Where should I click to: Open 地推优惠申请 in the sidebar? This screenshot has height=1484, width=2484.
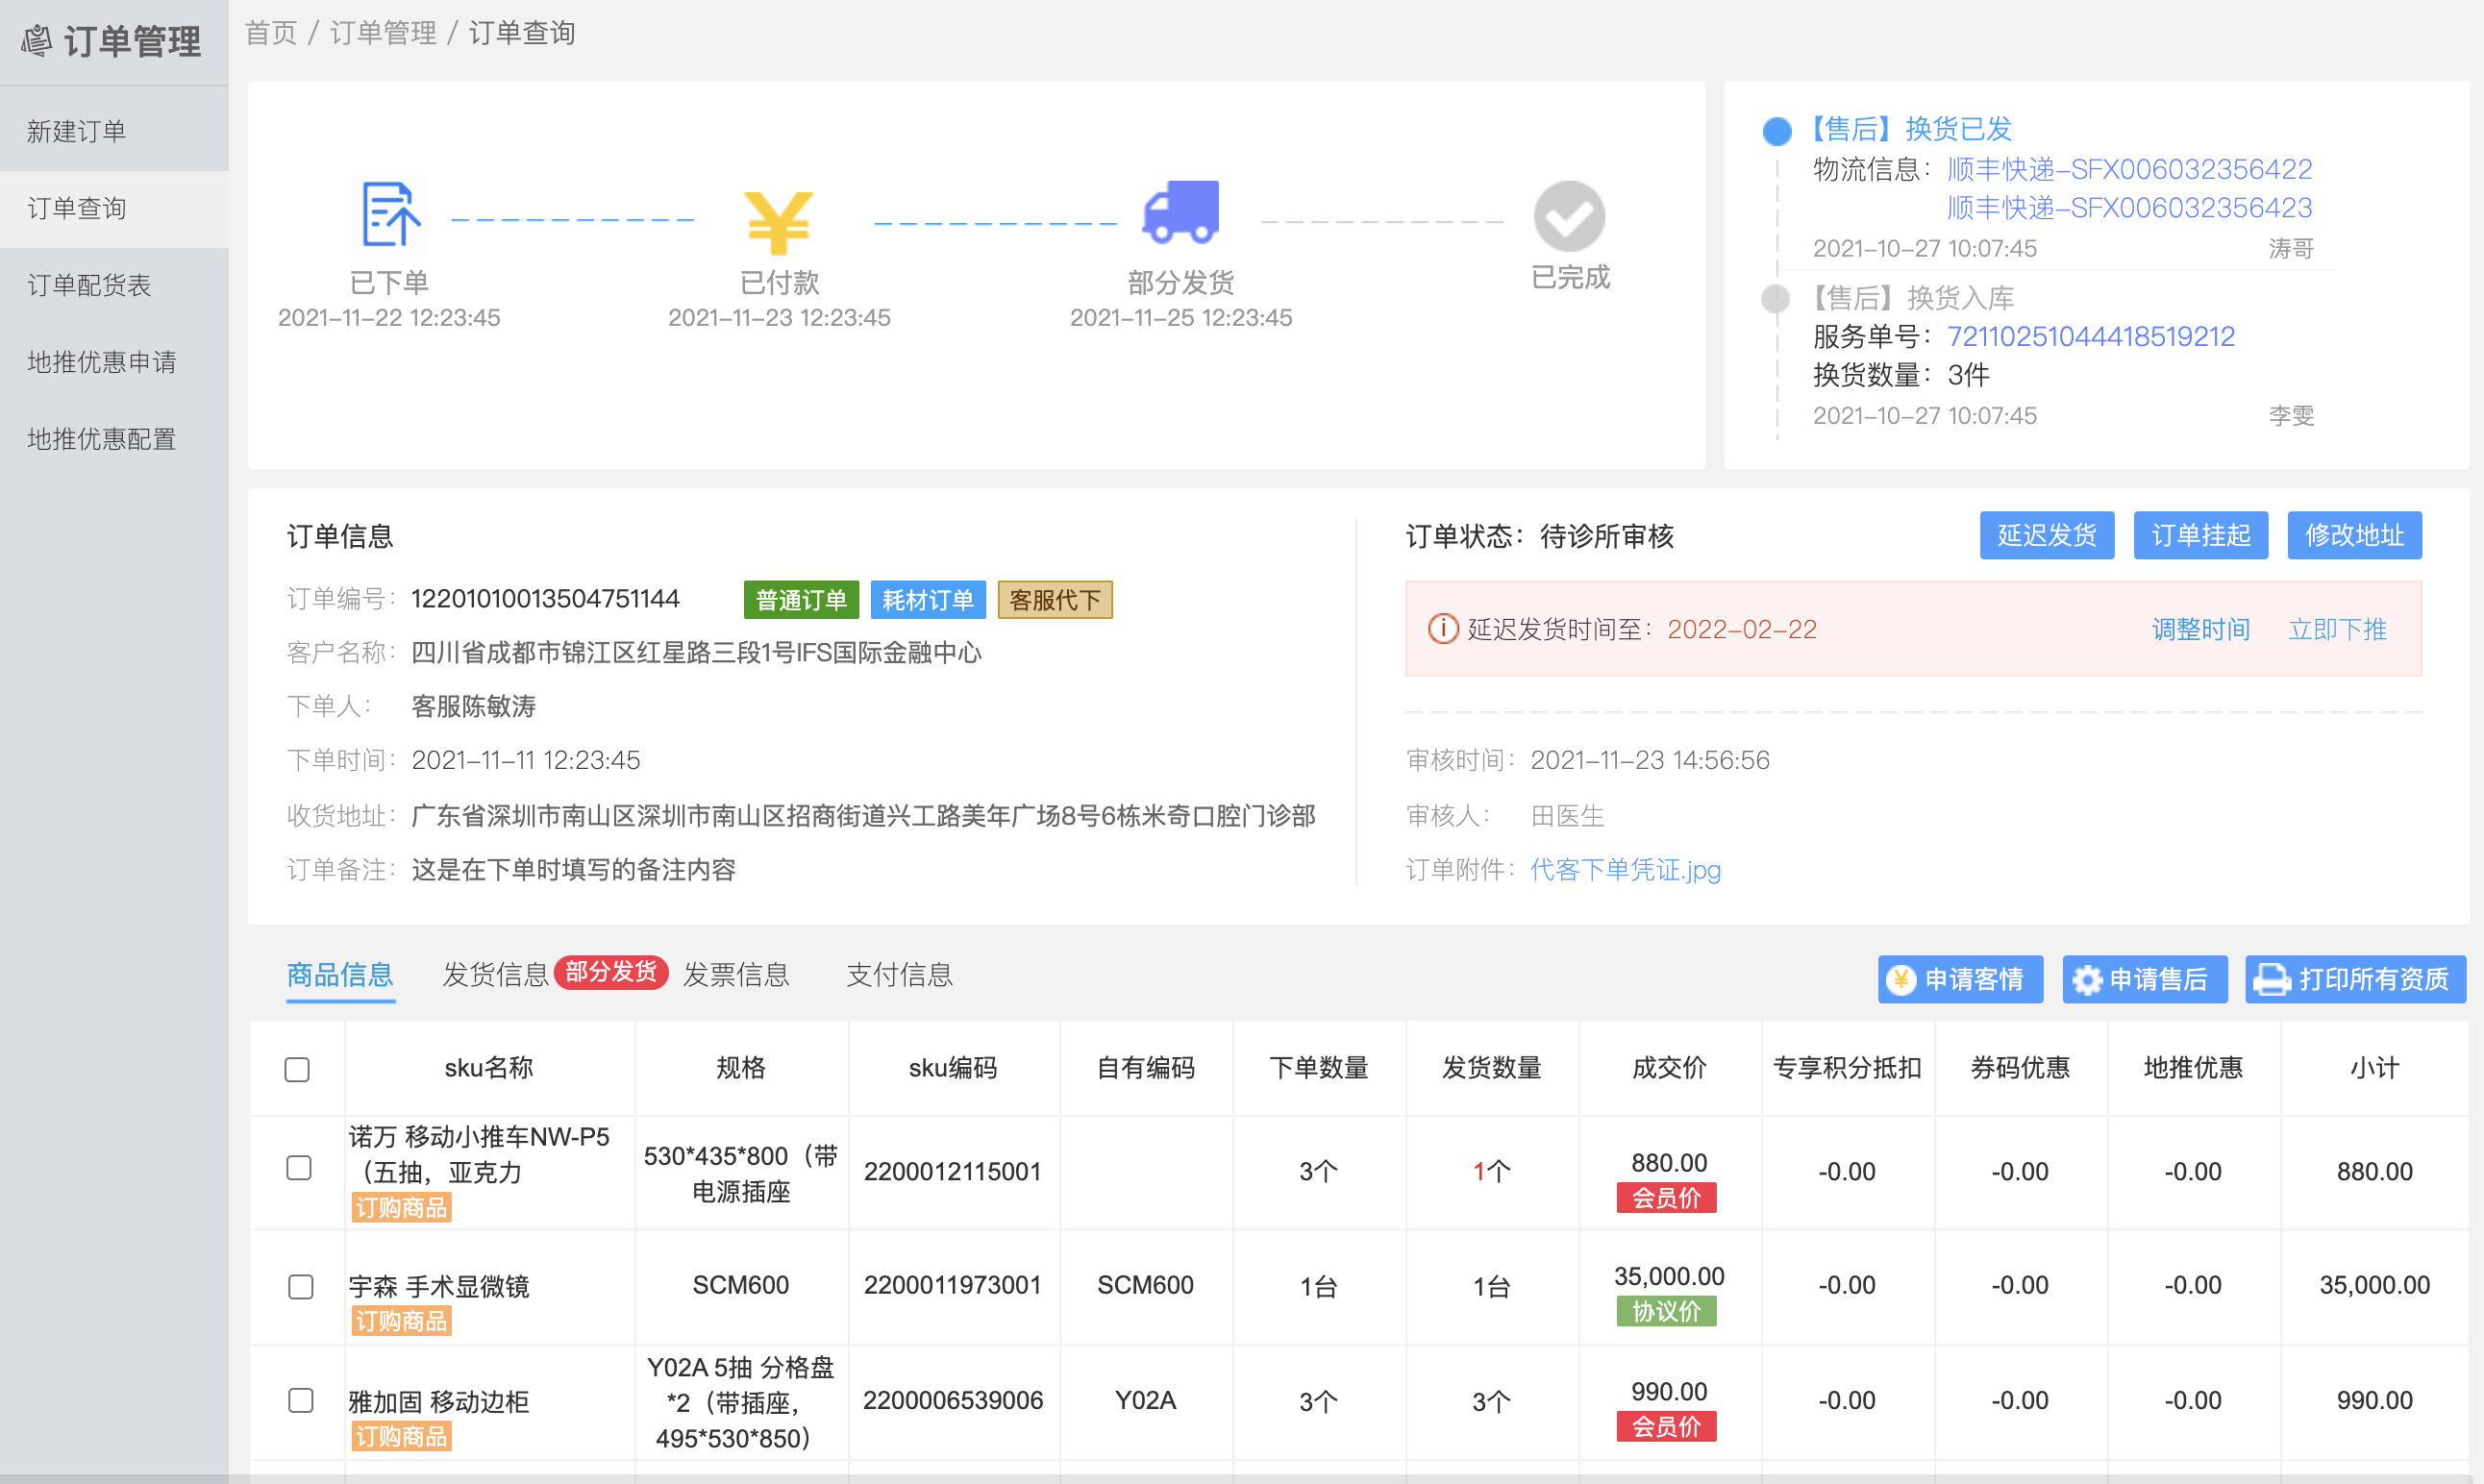coord(114,362)
